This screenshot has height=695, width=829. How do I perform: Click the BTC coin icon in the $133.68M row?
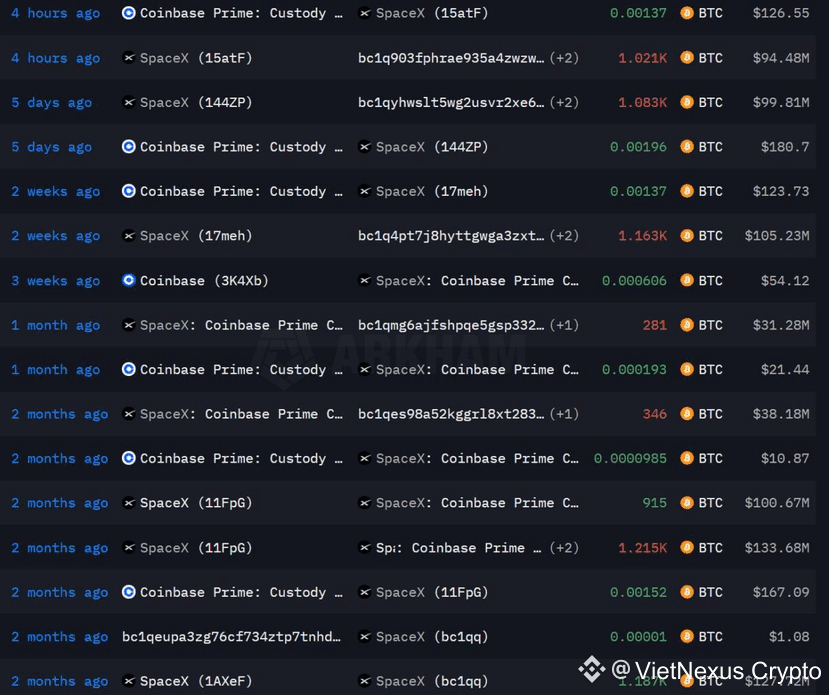[687, 547]
